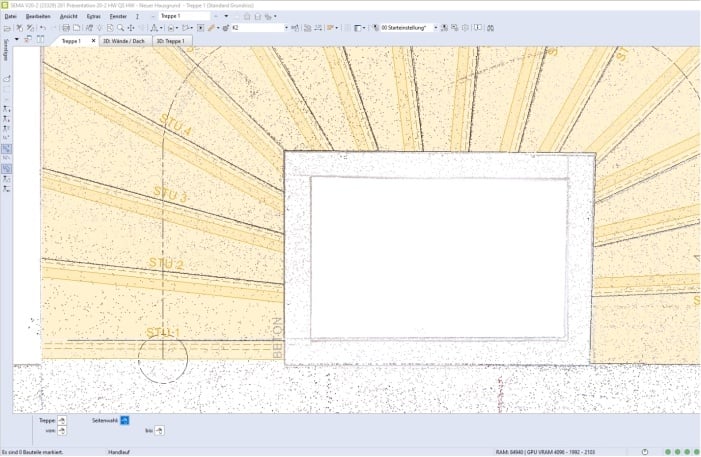This screenshot has width=701, height=457.
Task: Open the Fenster menu
Action: click(x=118, y=16)
